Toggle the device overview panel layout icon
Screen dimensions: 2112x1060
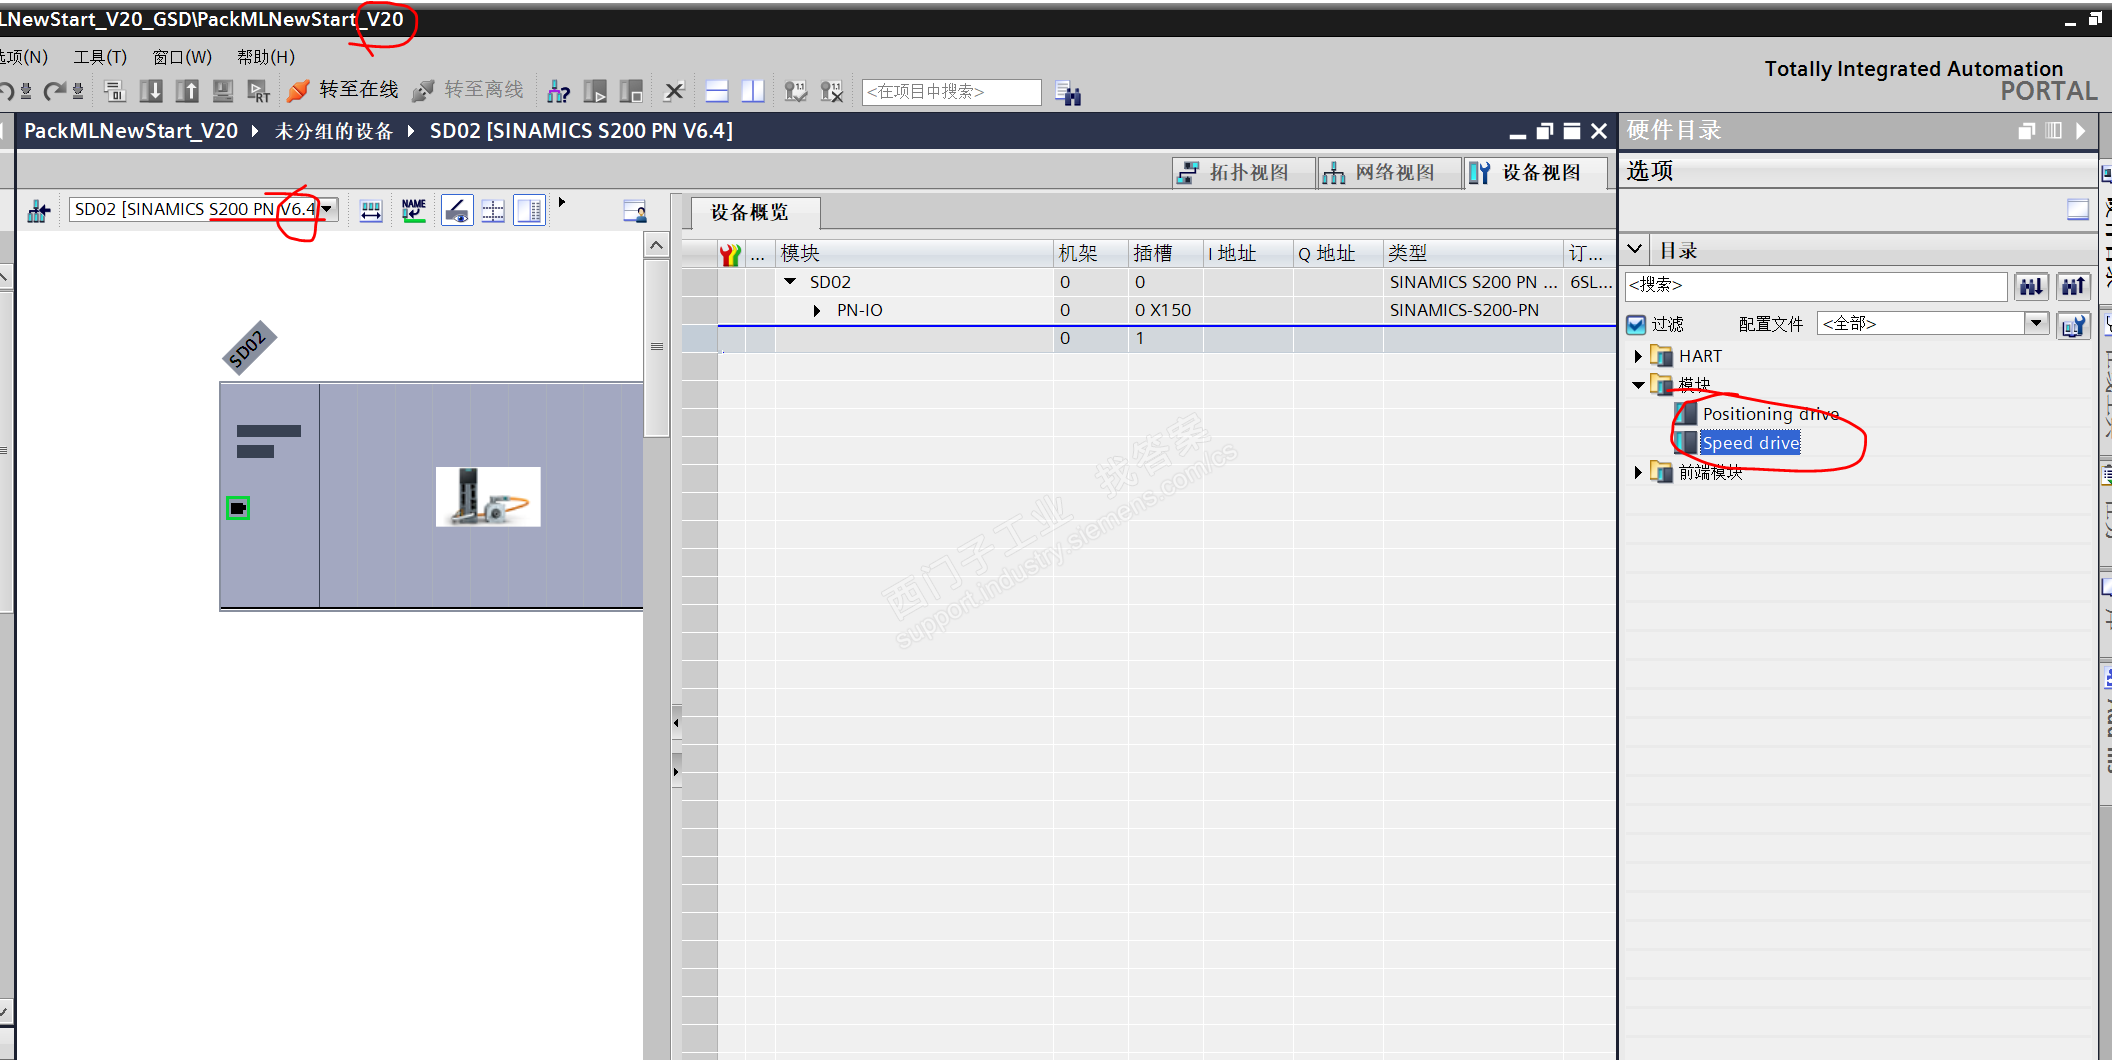tap(529, 211)
